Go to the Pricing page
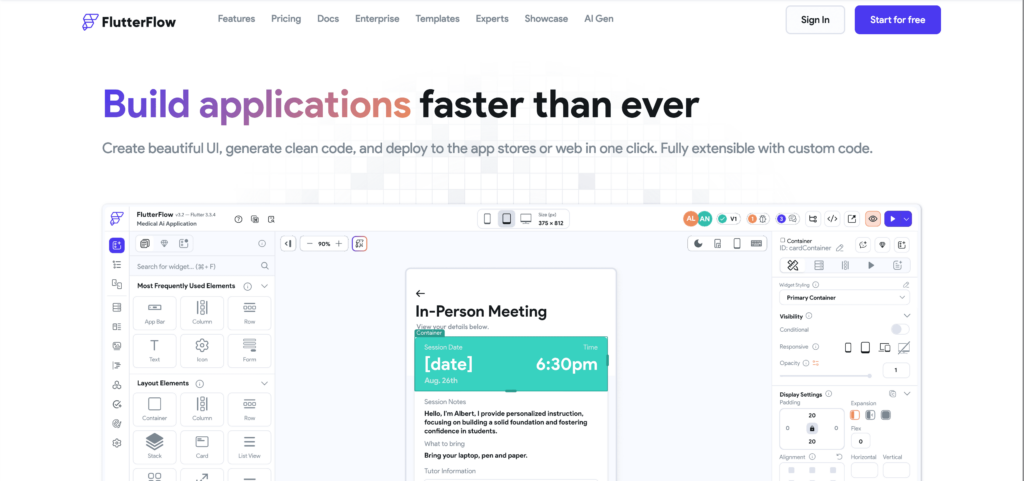The image size is (1024, 481). click(x=286, y=19)
